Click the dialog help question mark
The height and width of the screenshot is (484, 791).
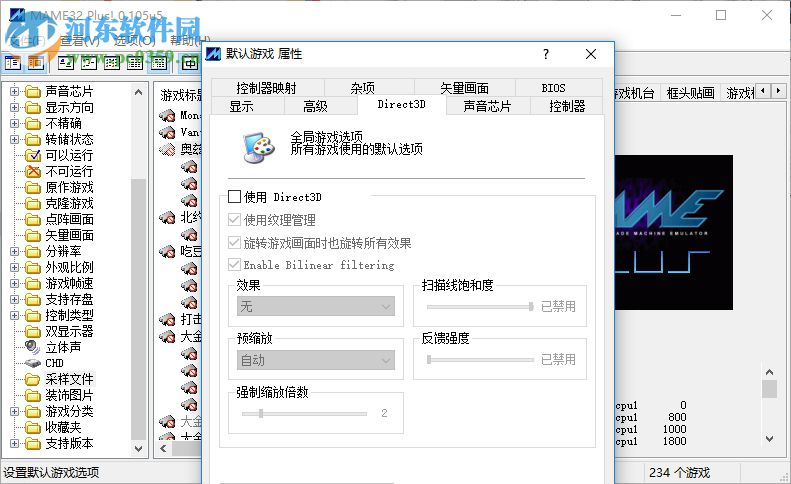[x=546, y=54]
